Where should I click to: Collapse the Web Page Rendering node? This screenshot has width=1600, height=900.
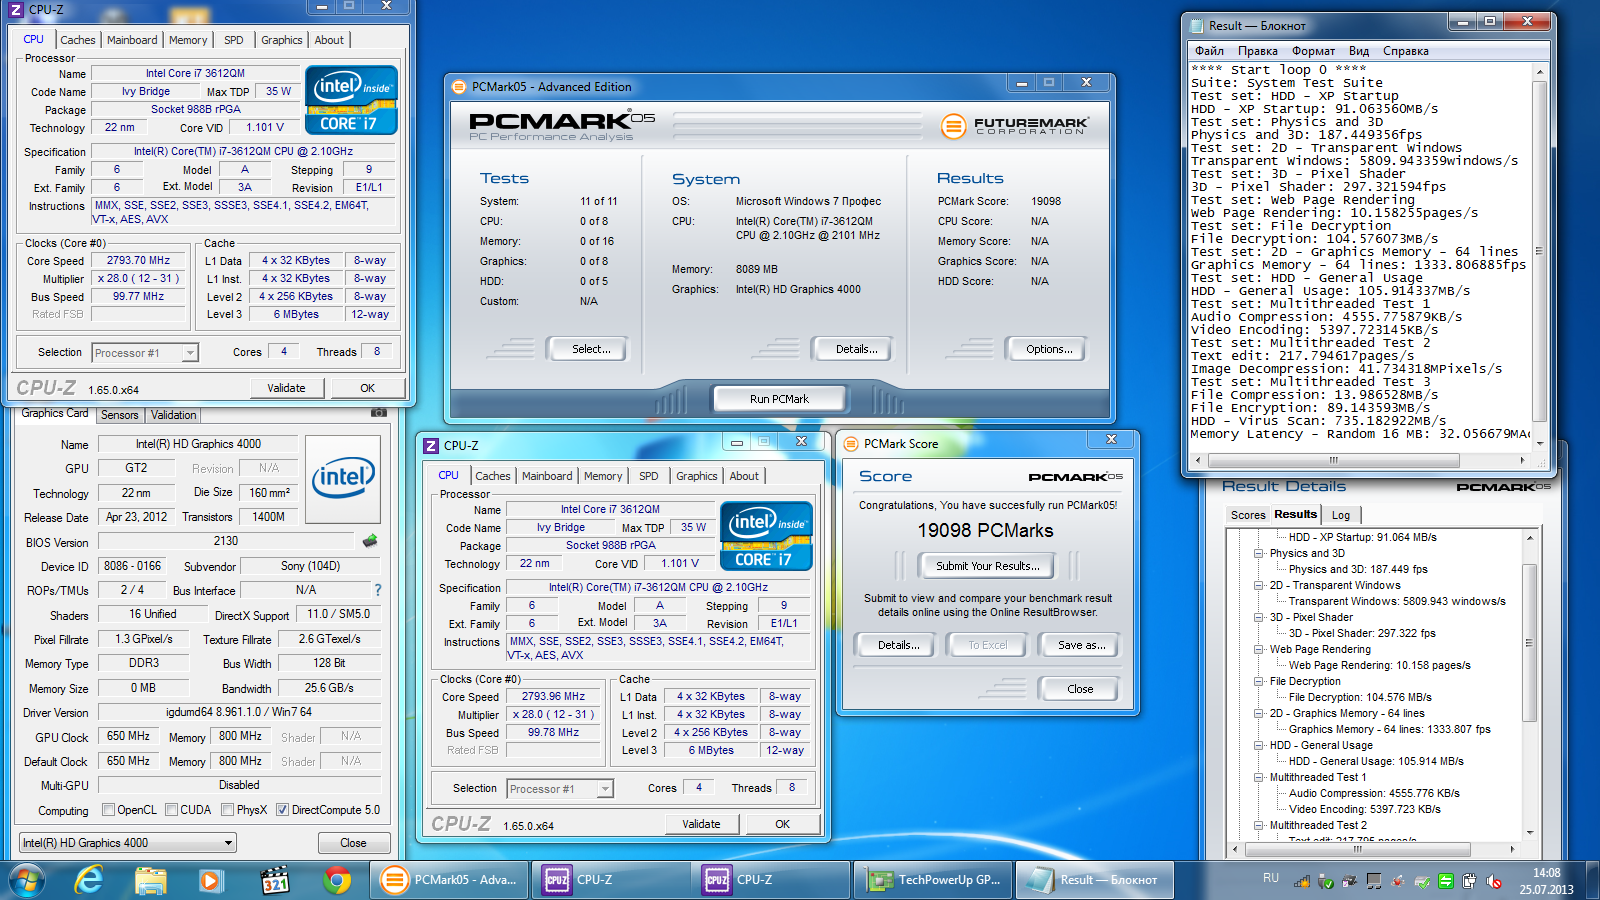coord(1259,649)
